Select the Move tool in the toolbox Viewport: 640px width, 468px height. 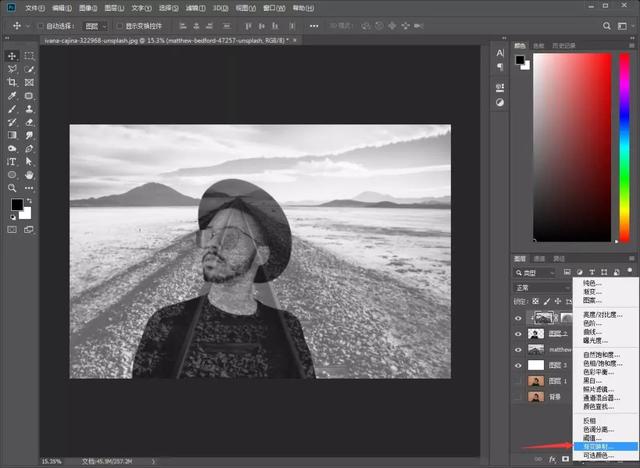(x=12, y=56)
